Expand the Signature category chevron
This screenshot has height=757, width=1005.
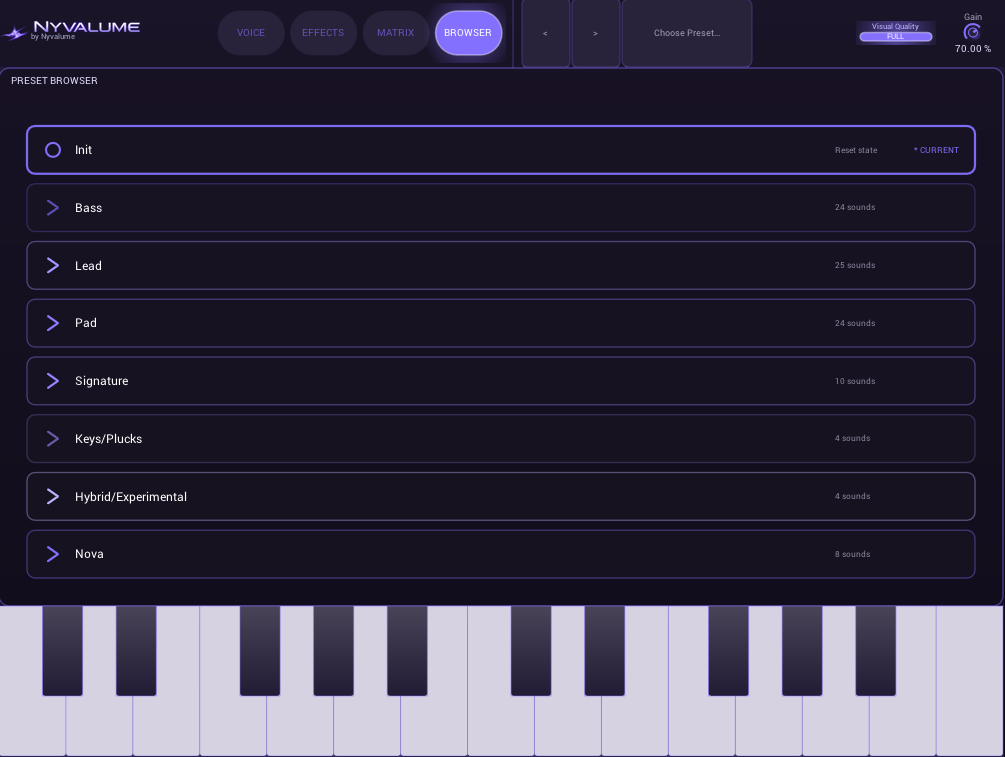[x=53, y=381]
